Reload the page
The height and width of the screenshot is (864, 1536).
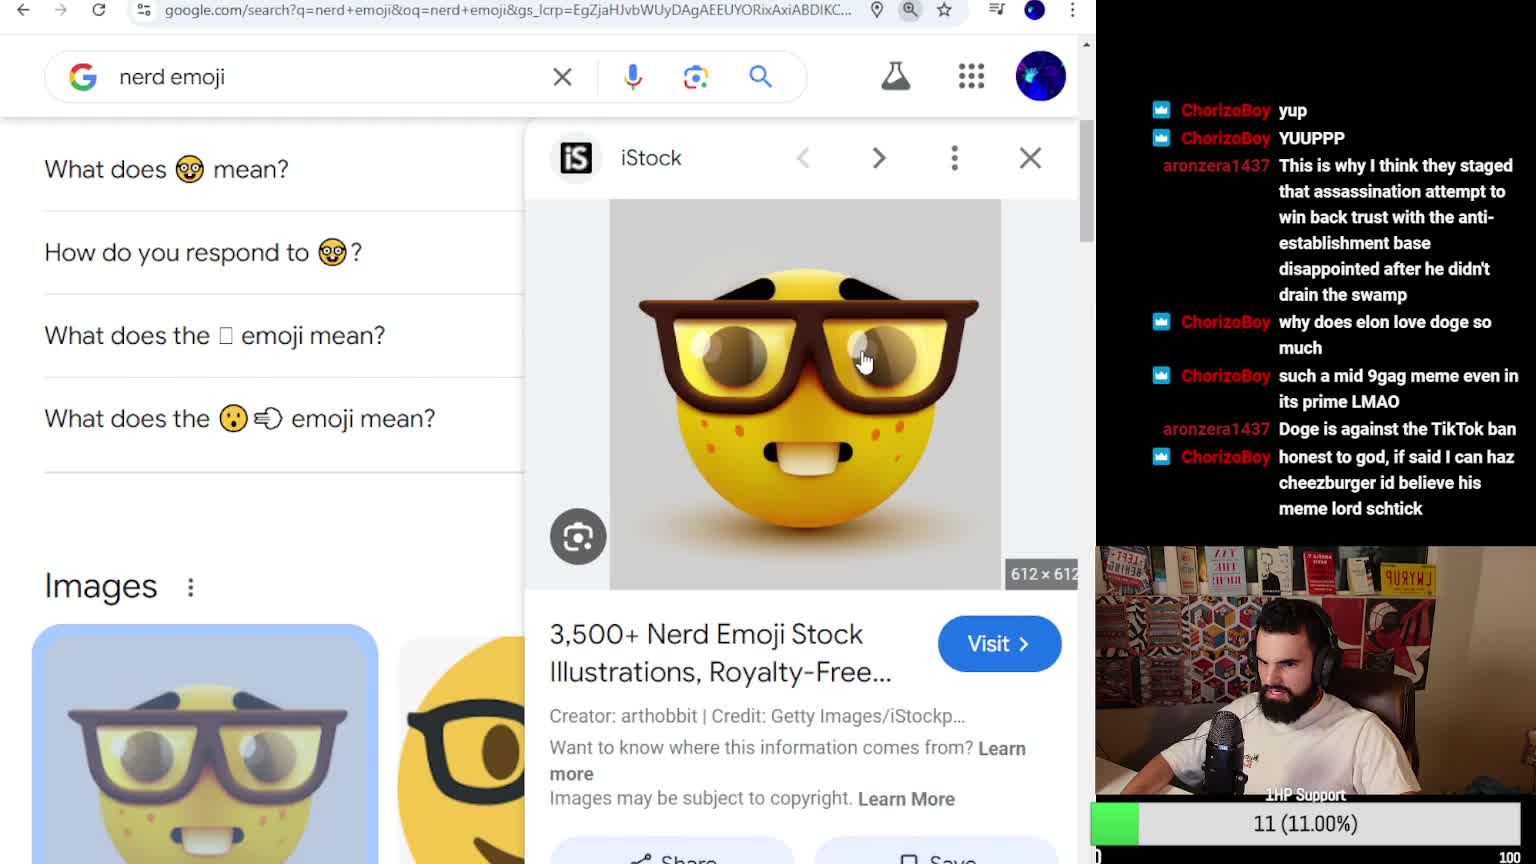pos(99,10)
